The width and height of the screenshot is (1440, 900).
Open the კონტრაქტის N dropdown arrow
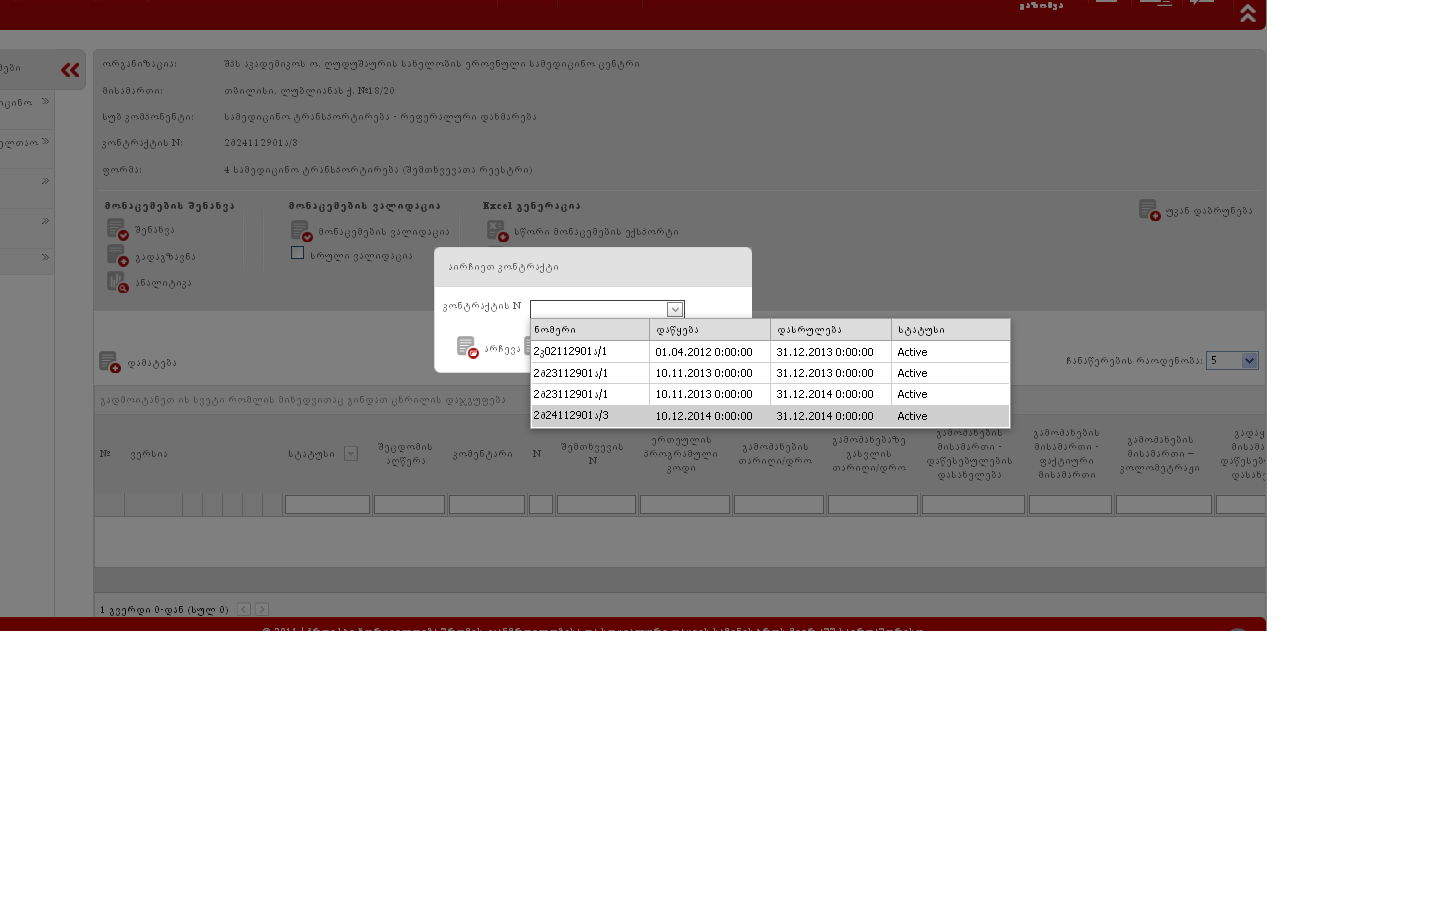pos(675,309)
